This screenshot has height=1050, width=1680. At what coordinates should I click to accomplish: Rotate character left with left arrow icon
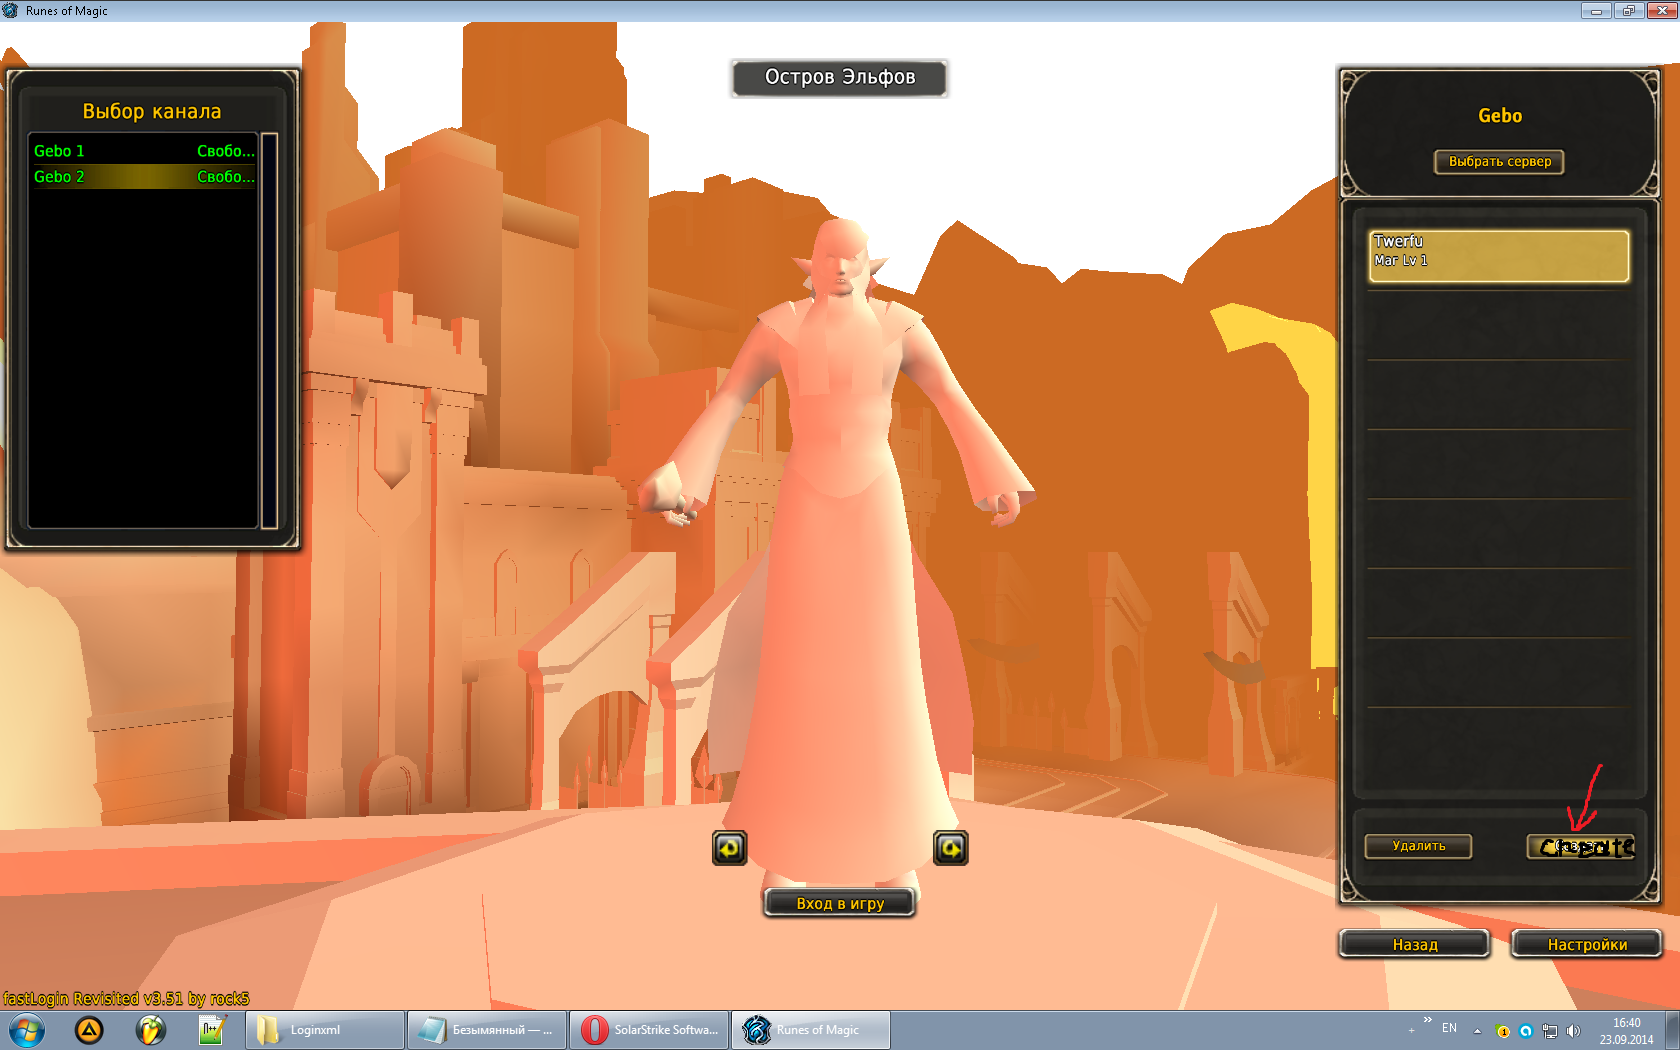pos(729,848)
